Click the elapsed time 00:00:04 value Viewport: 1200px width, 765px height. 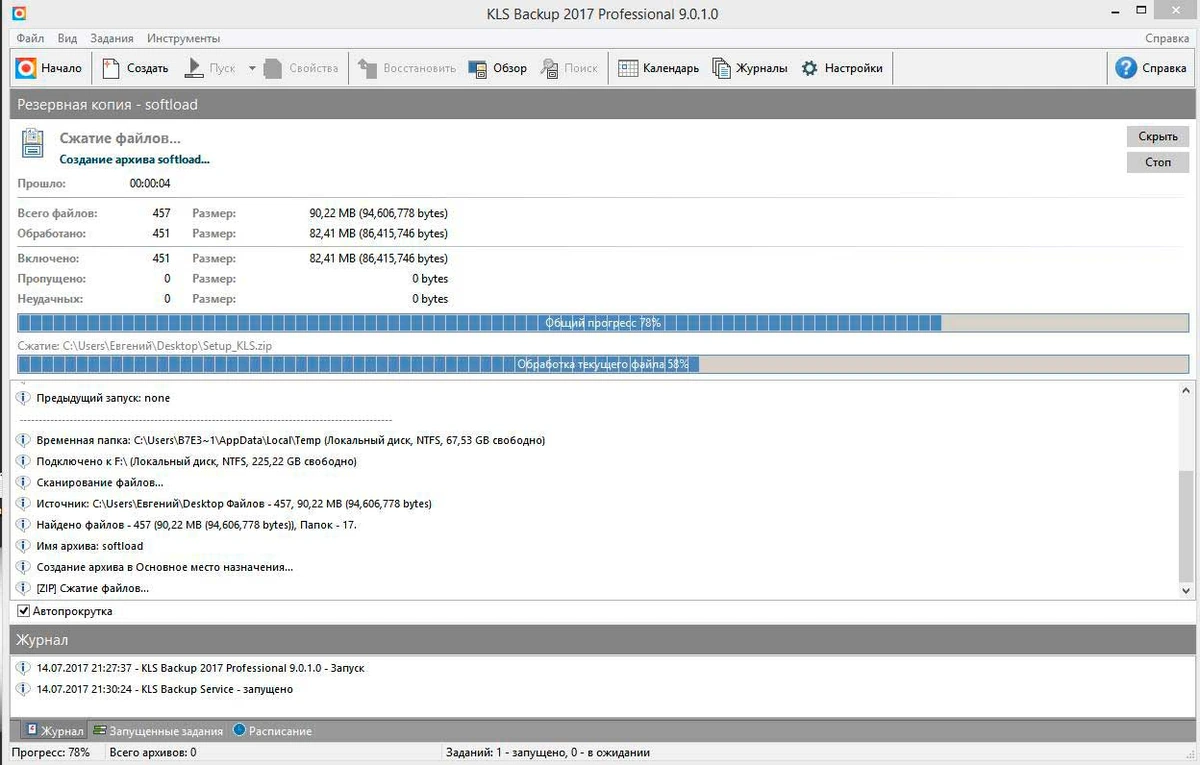pos(150,184)
